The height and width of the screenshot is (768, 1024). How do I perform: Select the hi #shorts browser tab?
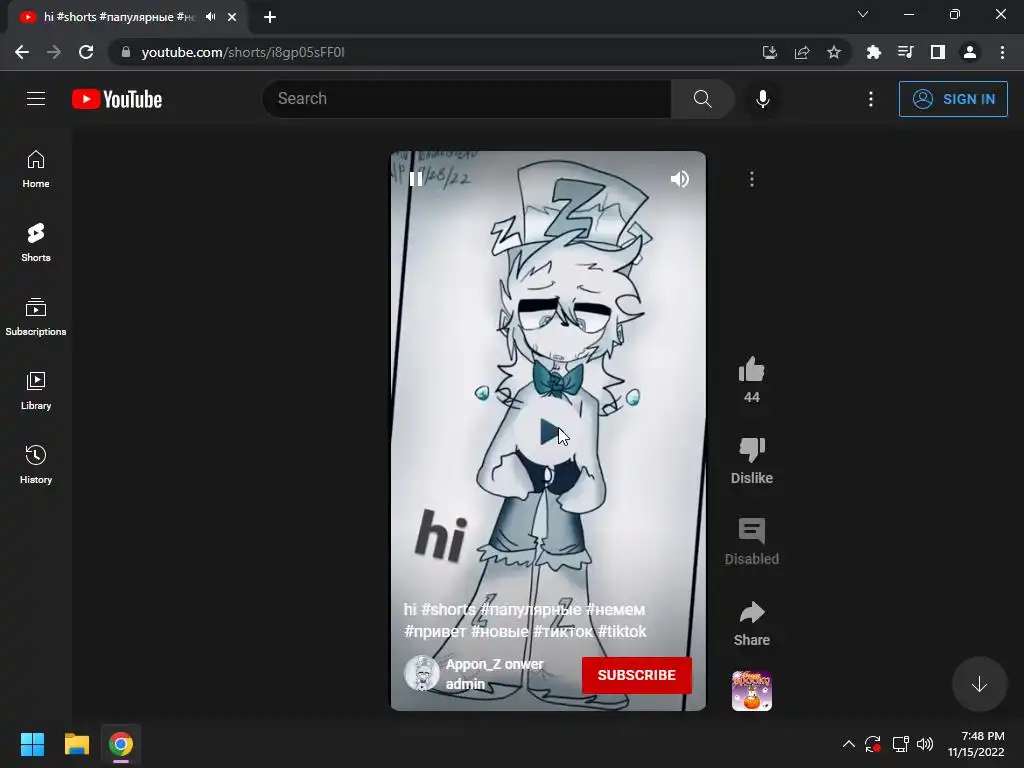click(x=118, y=17)
